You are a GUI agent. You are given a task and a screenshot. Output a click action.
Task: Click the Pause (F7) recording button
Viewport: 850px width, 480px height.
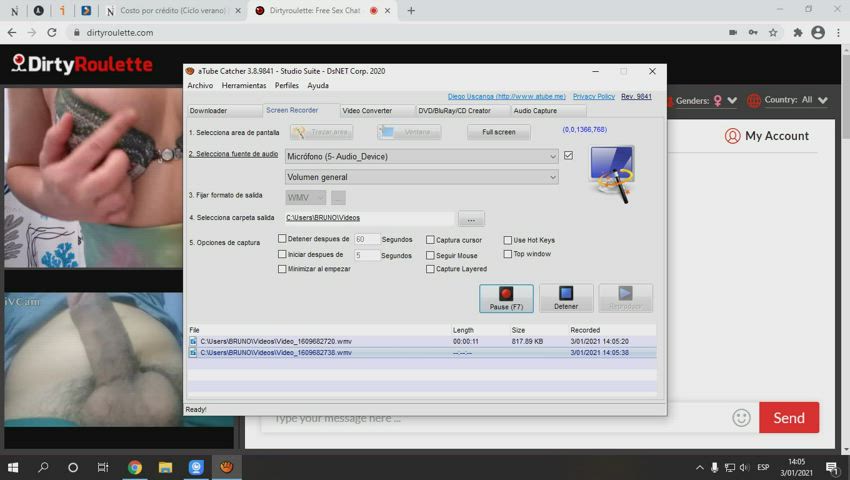(506, 298)
